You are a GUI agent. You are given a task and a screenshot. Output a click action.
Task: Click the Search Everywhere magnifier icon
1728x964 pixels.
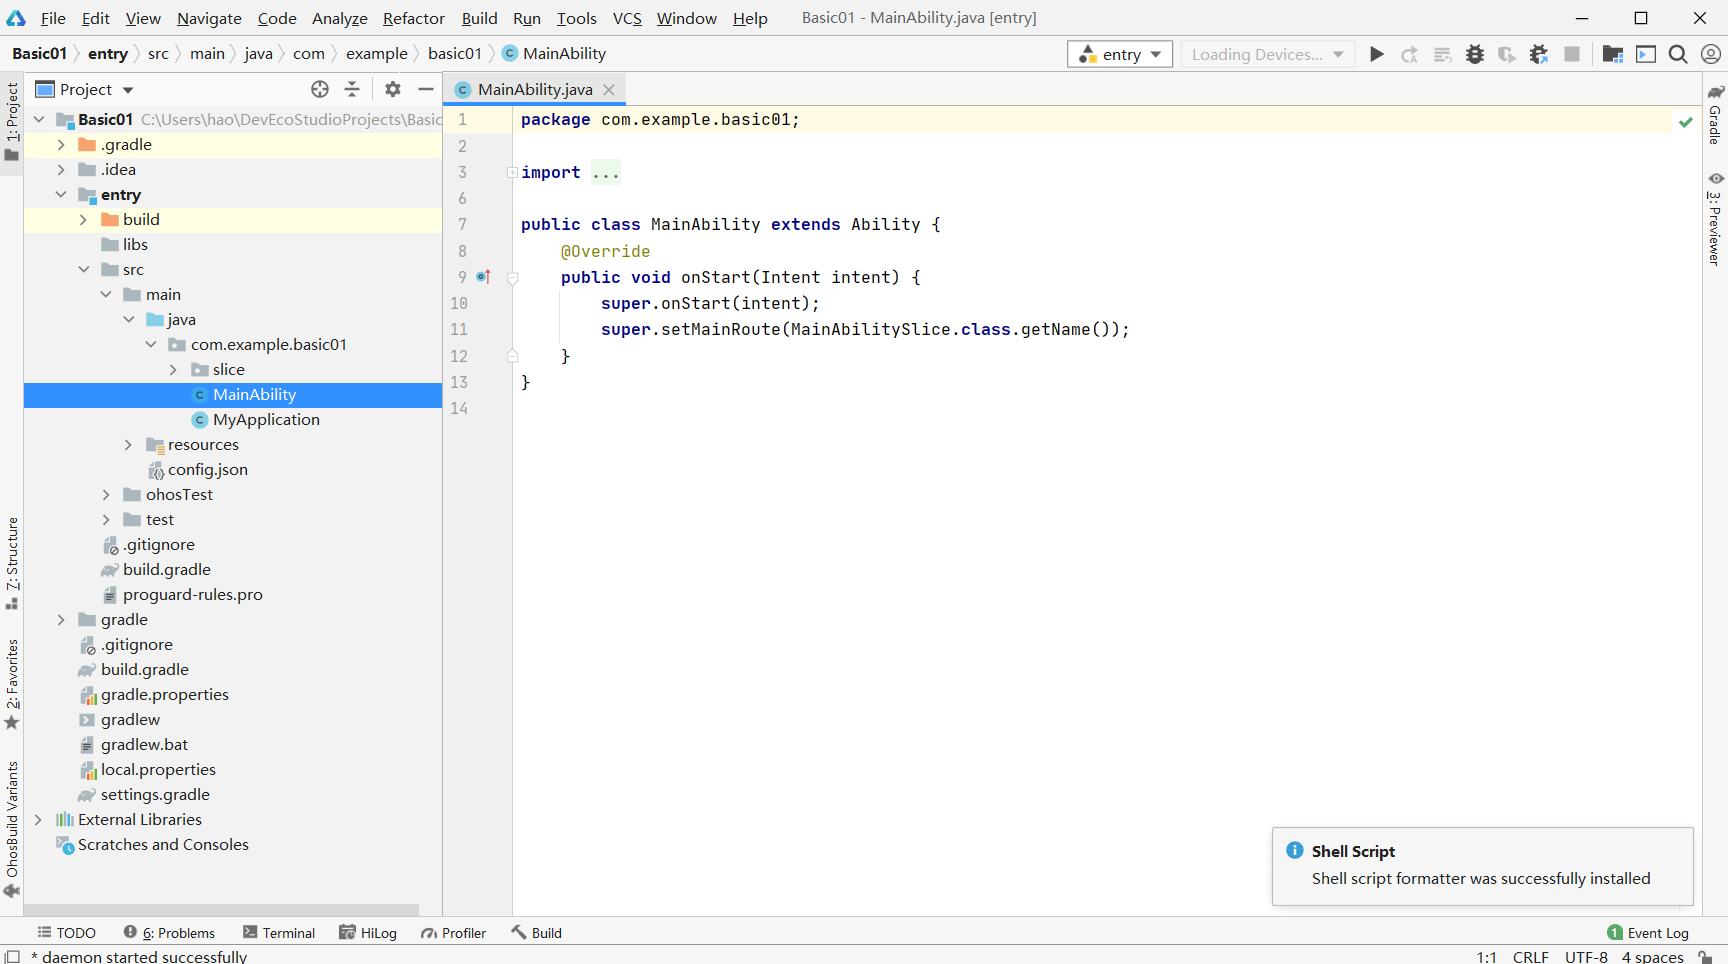click(x=1678, y=54)
